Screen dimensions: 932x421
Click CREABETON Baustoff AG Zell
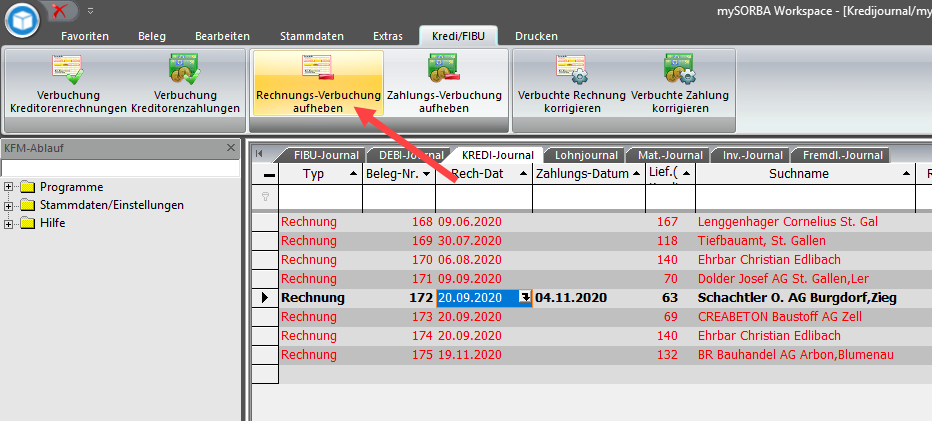click(780, 317)
